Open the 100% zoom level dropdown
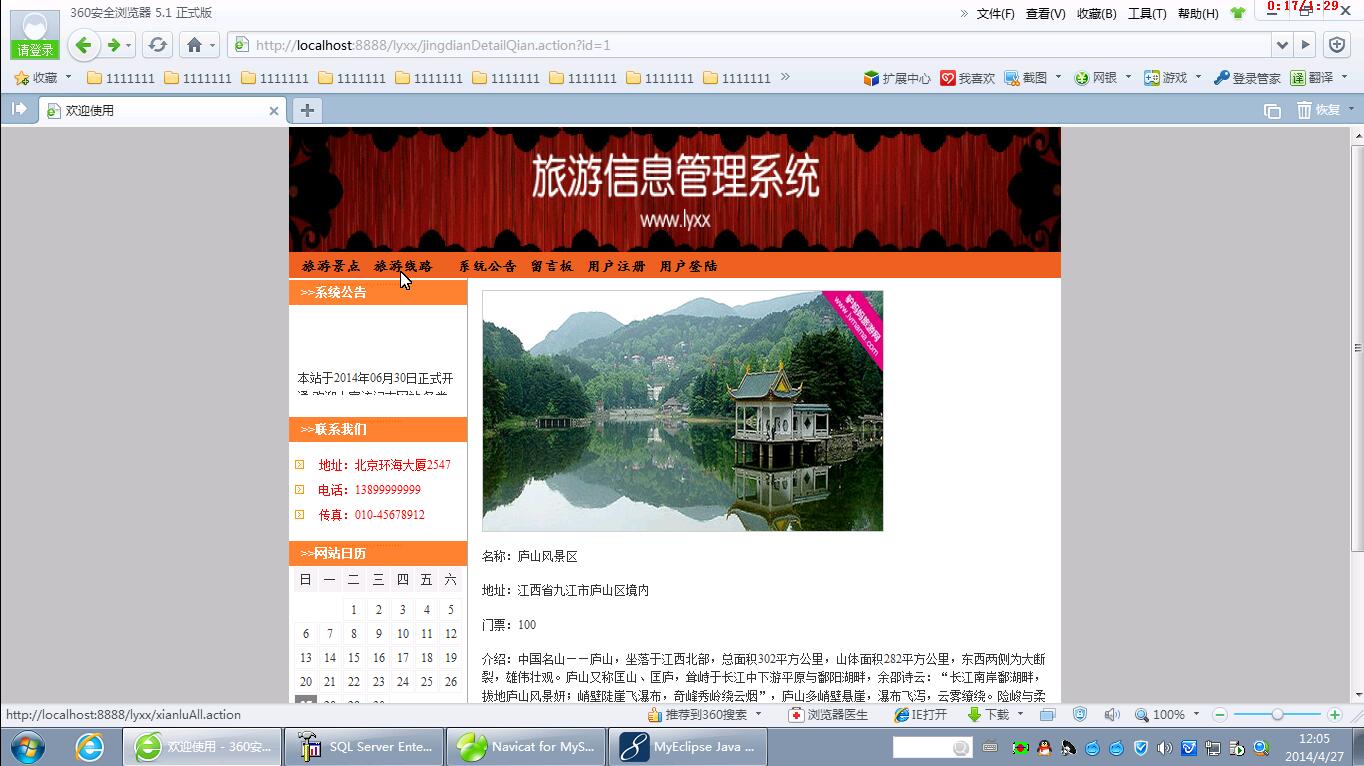Screen dimensions: 1364x766 pos(1197,715)
